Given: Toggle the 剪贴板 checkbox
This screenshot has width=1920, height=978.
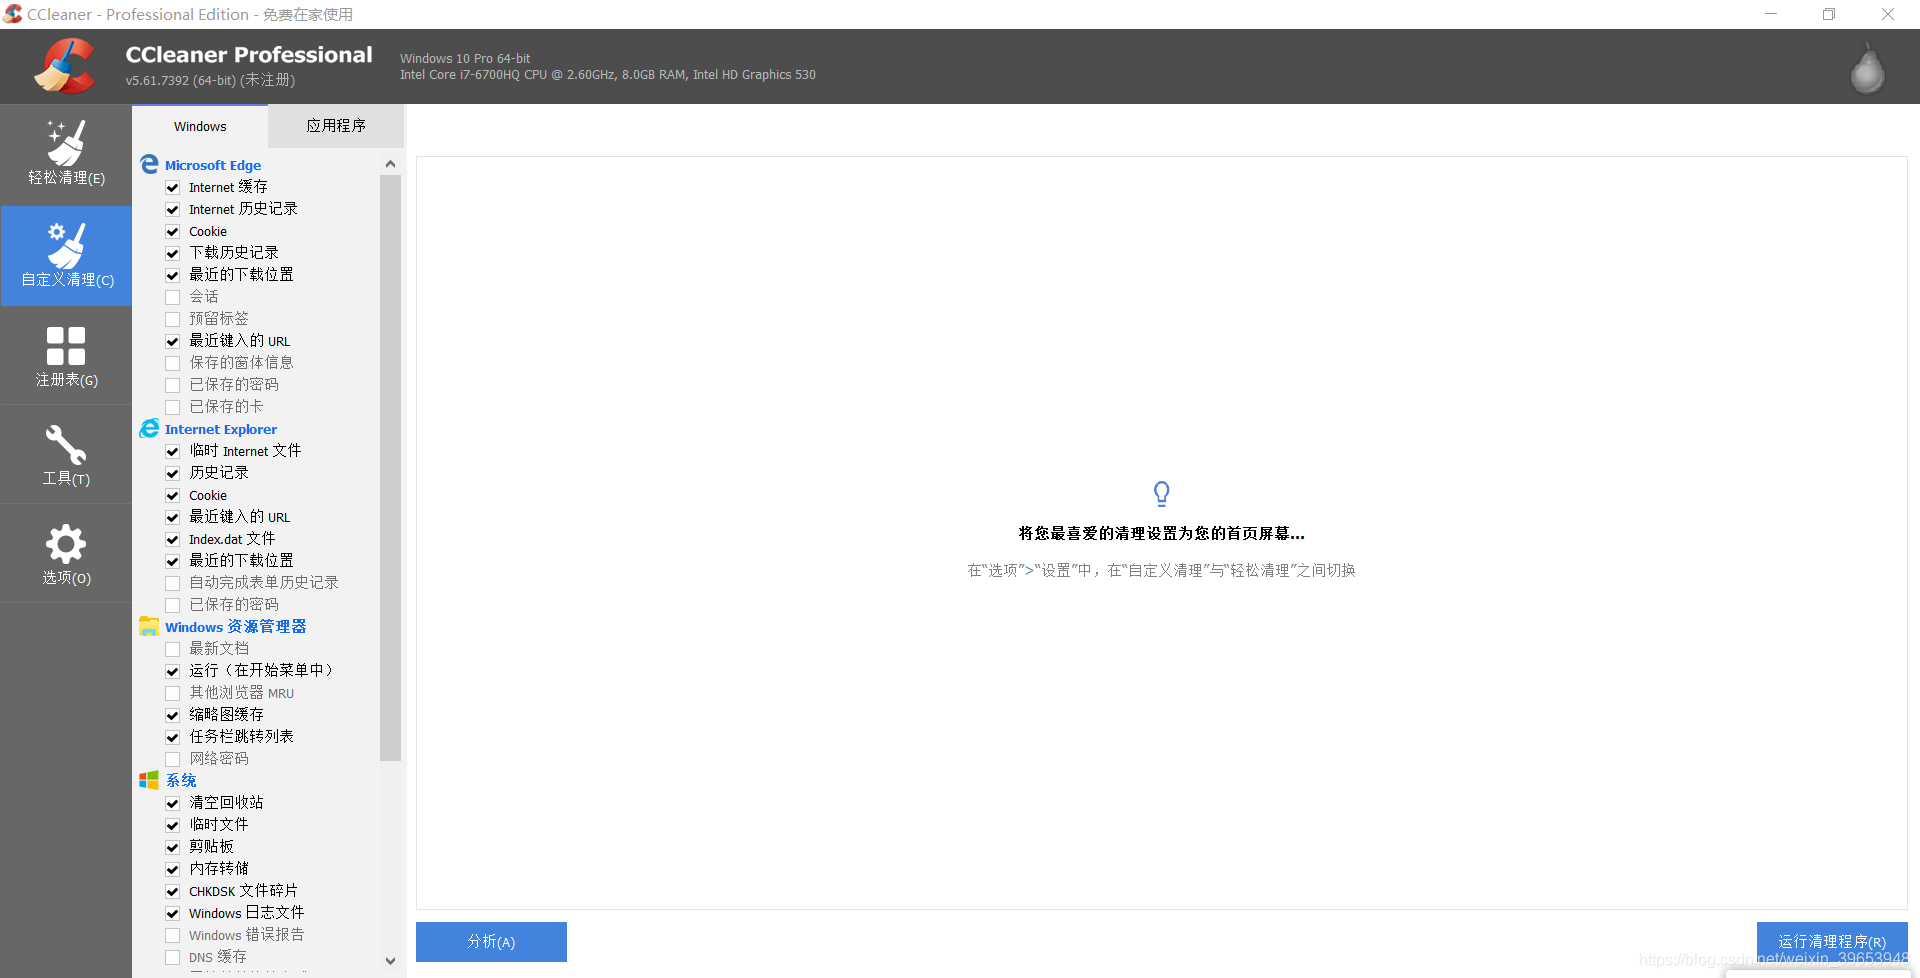Looking at the screenshot, I should pos(172,847).
